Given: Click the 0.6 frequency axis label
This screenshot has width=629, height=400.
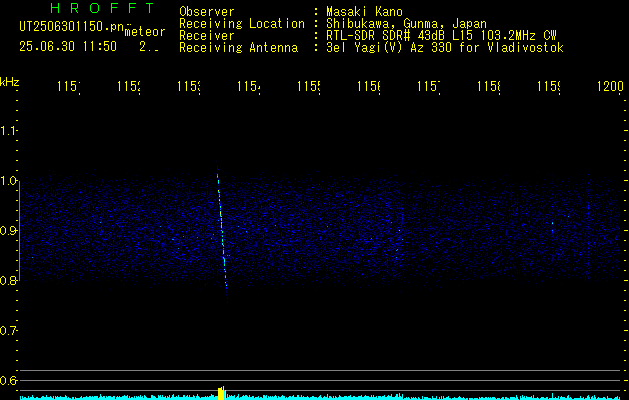Looking at the screenshot, I should pyautogui.click(x=8, y=380).
